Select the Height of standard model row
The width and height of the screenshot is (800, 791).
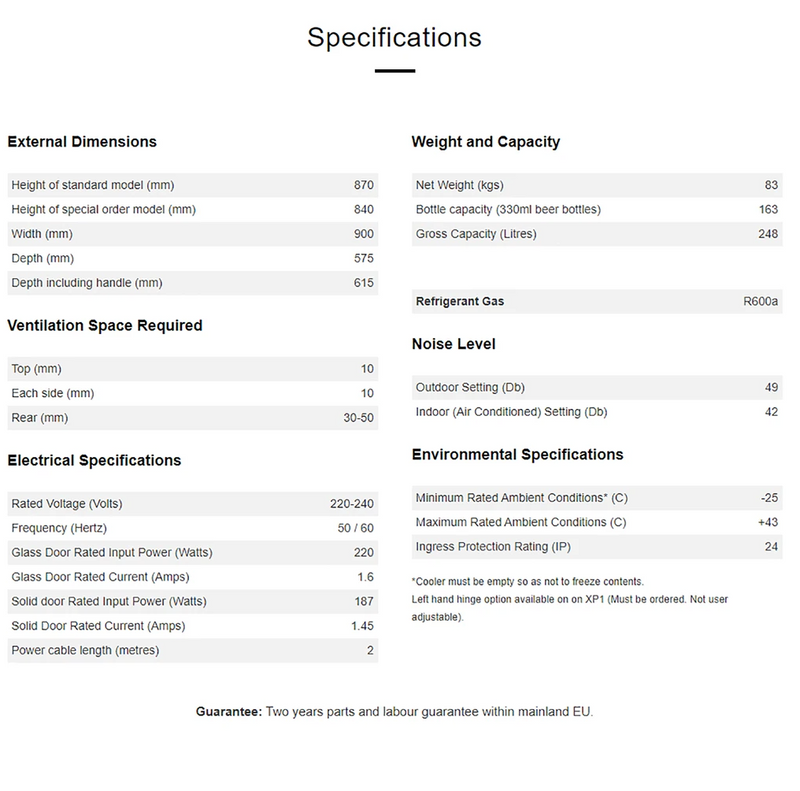coord(192,185)
